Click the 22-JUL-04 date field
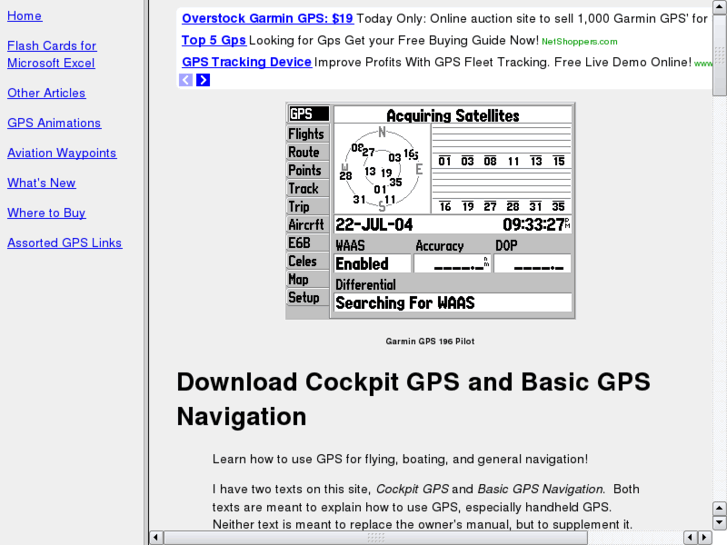Image resolution: width=727 pixels, height=545 pixels. point(374,225)
